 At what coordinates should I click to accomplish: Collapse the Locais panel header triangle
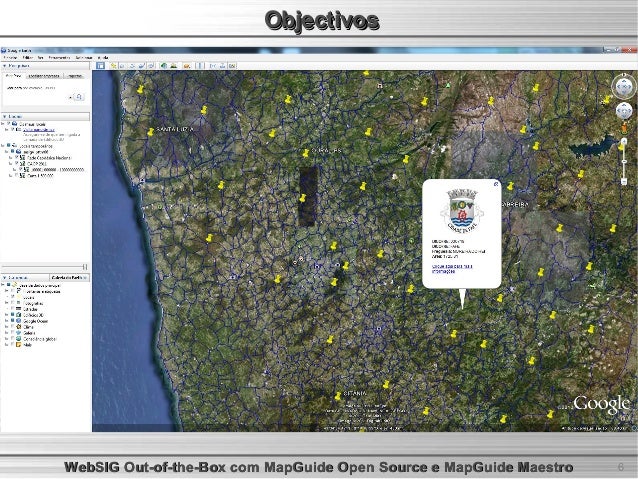[4, 117]
